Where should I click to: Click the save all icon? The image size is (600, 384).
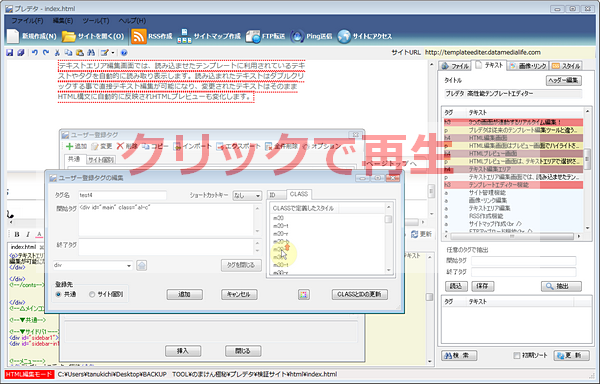pyautogui.click(x=21, y=53)
